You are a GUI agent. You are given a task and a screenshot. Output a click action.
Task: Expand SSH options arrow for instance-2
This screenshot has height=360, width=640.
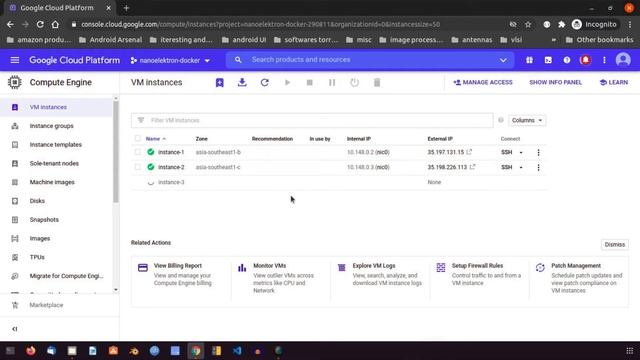tap(521, 167)
